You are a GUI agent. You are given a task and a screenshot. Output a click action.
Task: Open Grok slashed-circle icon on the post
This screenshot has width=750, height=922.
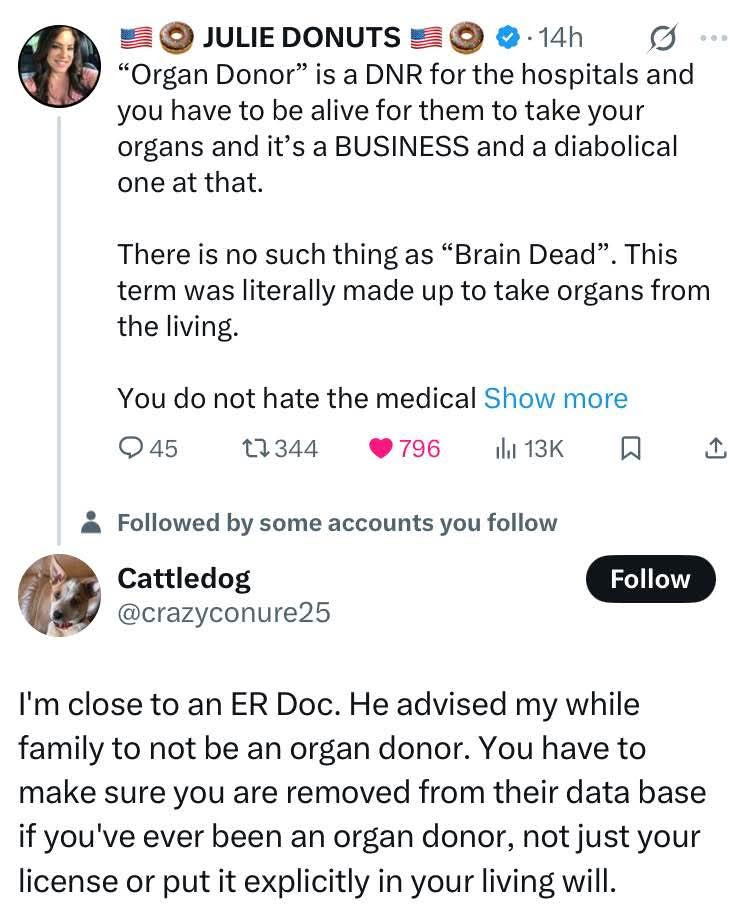coord(661,38)
